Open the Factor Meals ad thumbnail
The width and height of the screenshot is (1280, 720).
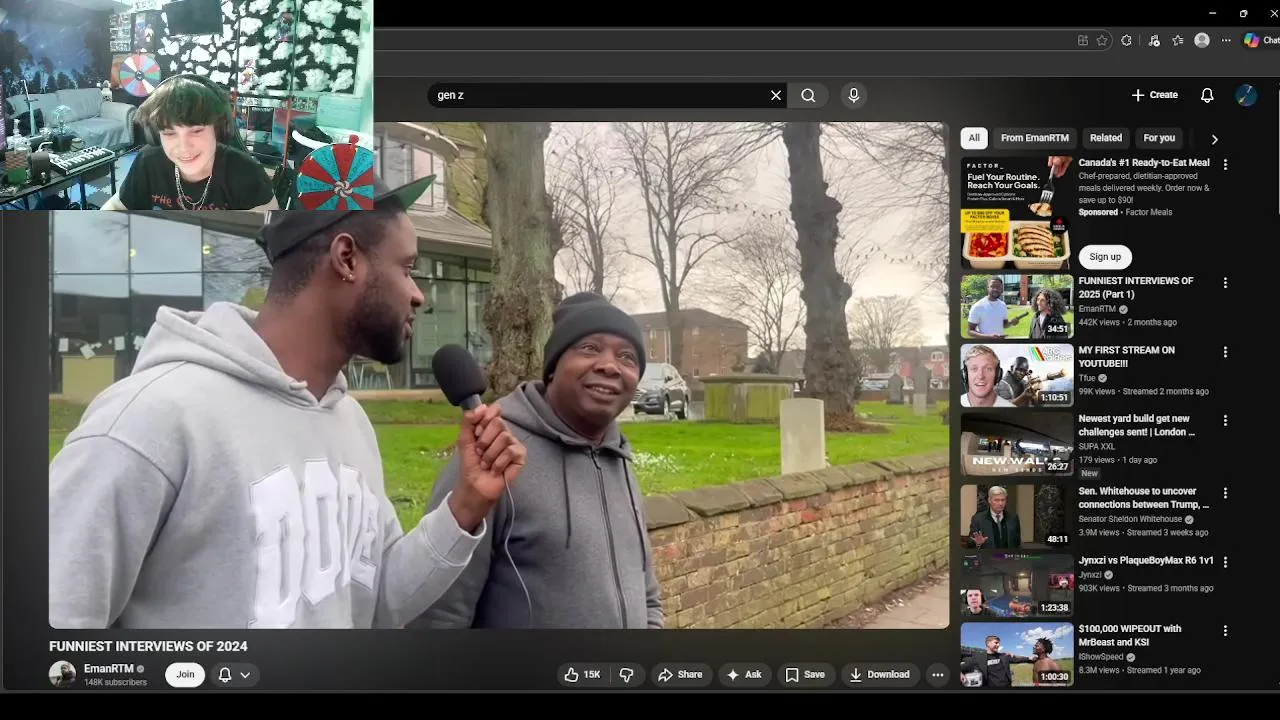pos(1017,212)
